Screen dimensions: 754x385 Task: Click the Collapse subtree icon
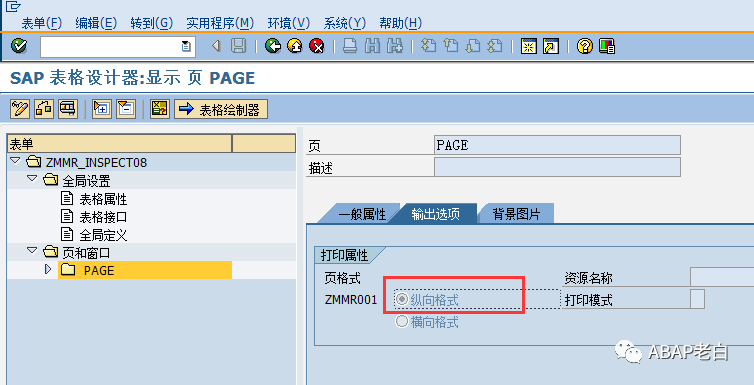(x=126, y=109)
